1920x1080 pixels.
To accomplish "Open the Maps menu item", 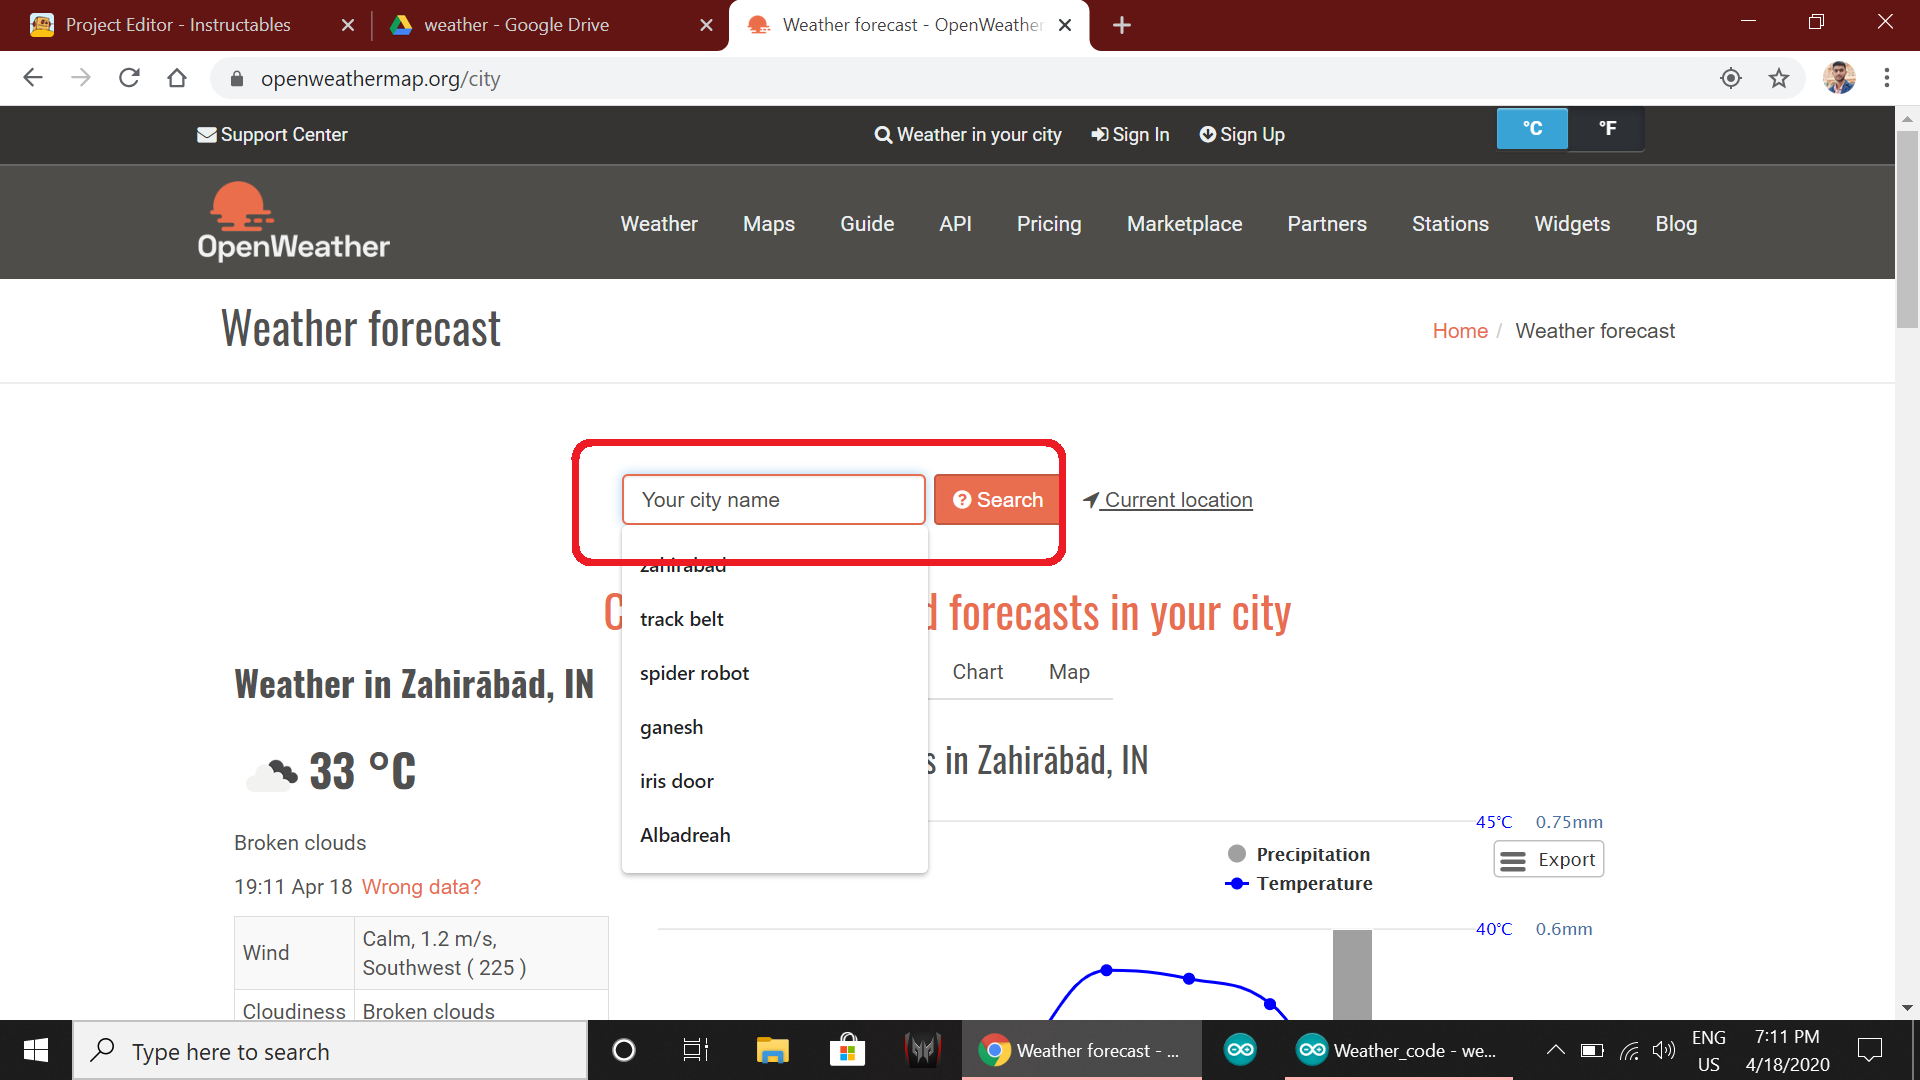I will point(769,224).
